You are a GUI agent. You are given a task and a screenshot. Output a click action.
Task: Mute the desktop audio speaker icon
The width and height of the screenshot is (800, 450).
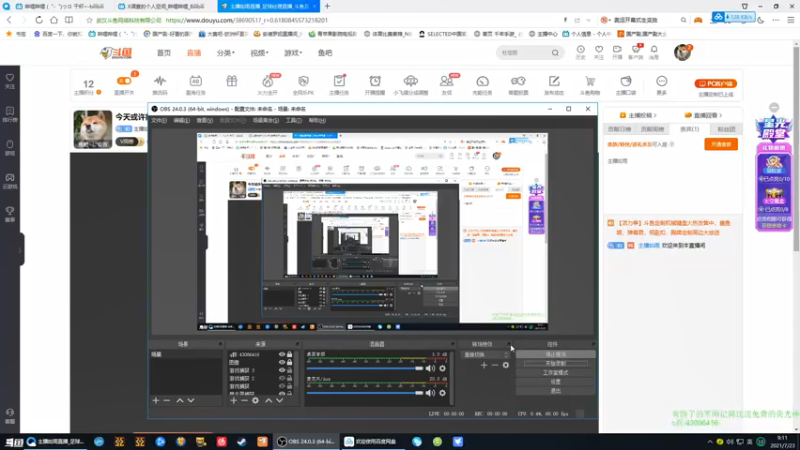coord(430,368)
